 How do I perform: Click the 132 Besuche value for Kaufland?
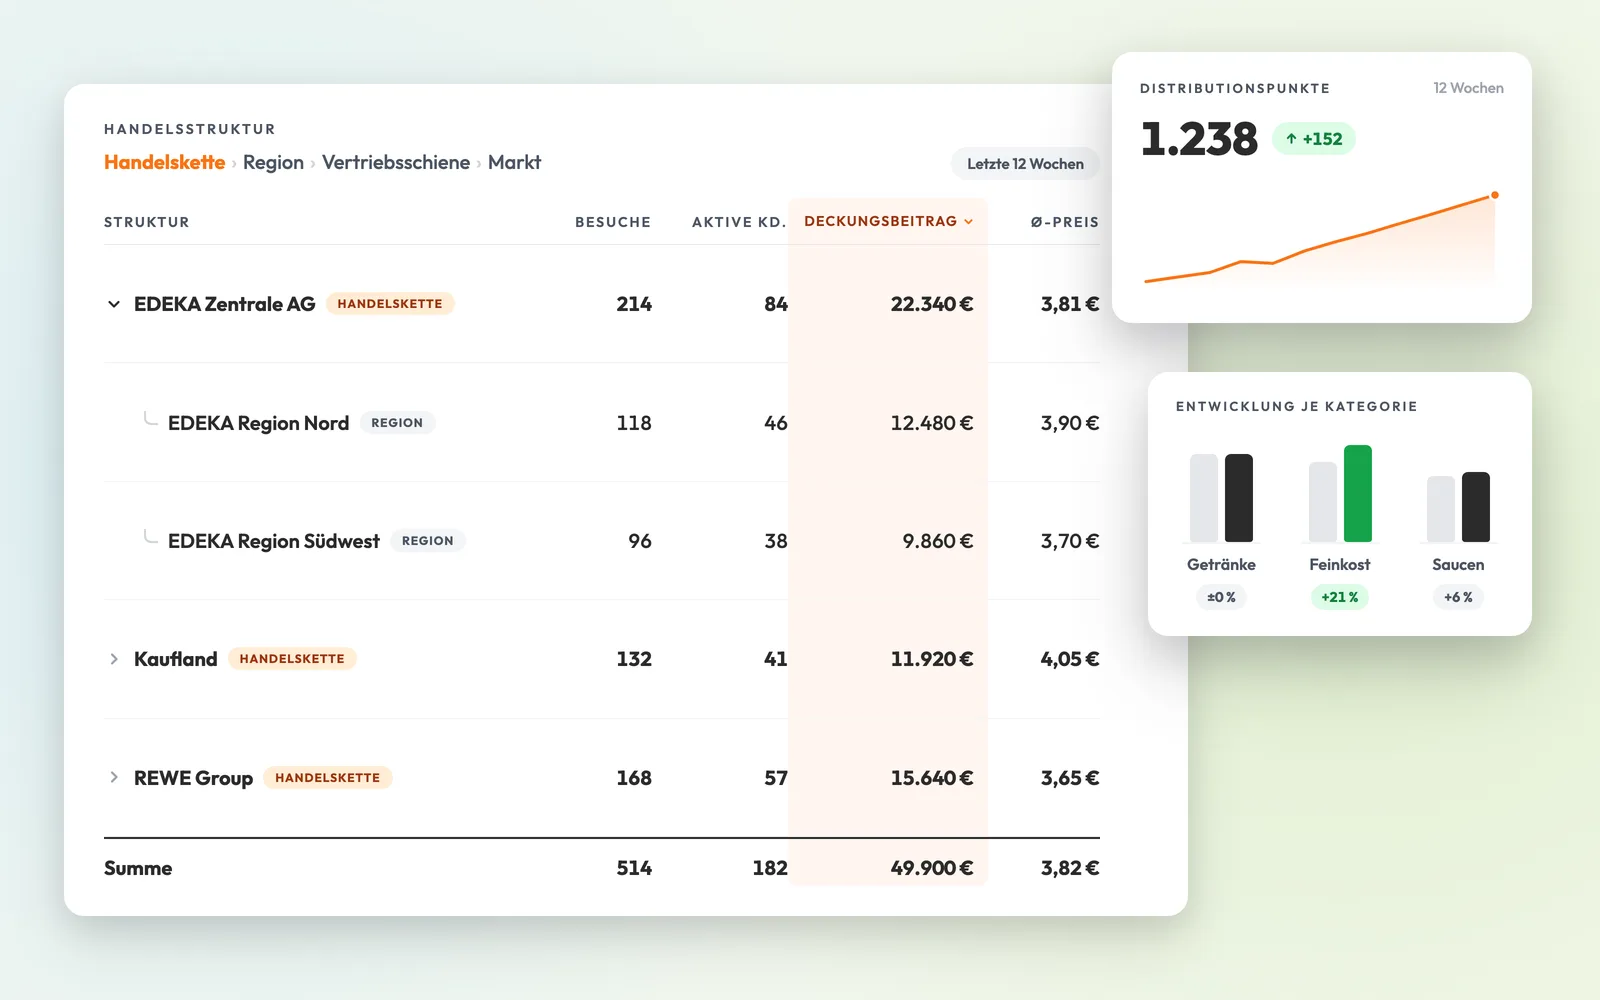click(x=634, y=659)
